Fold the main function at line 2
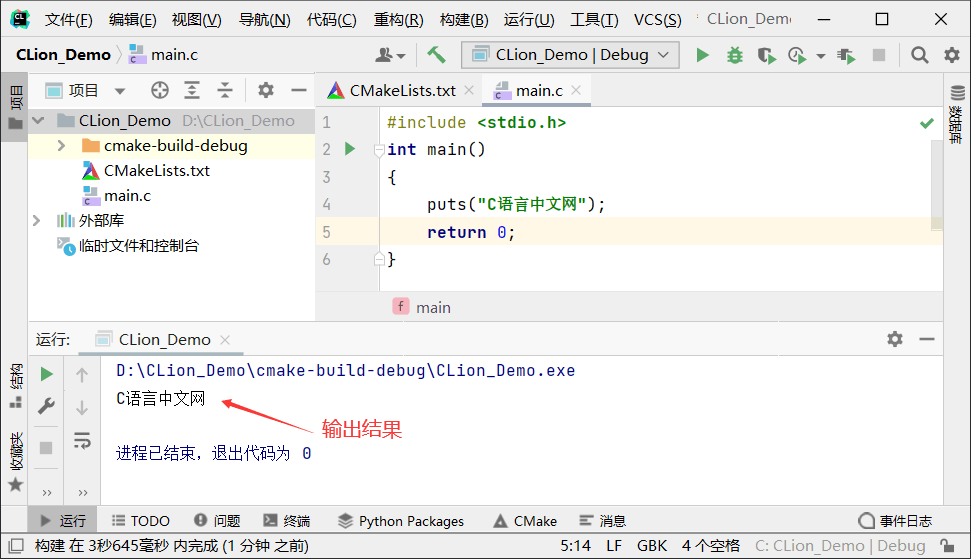Viewport: 971px width, 559px height. tap(379, 150)
